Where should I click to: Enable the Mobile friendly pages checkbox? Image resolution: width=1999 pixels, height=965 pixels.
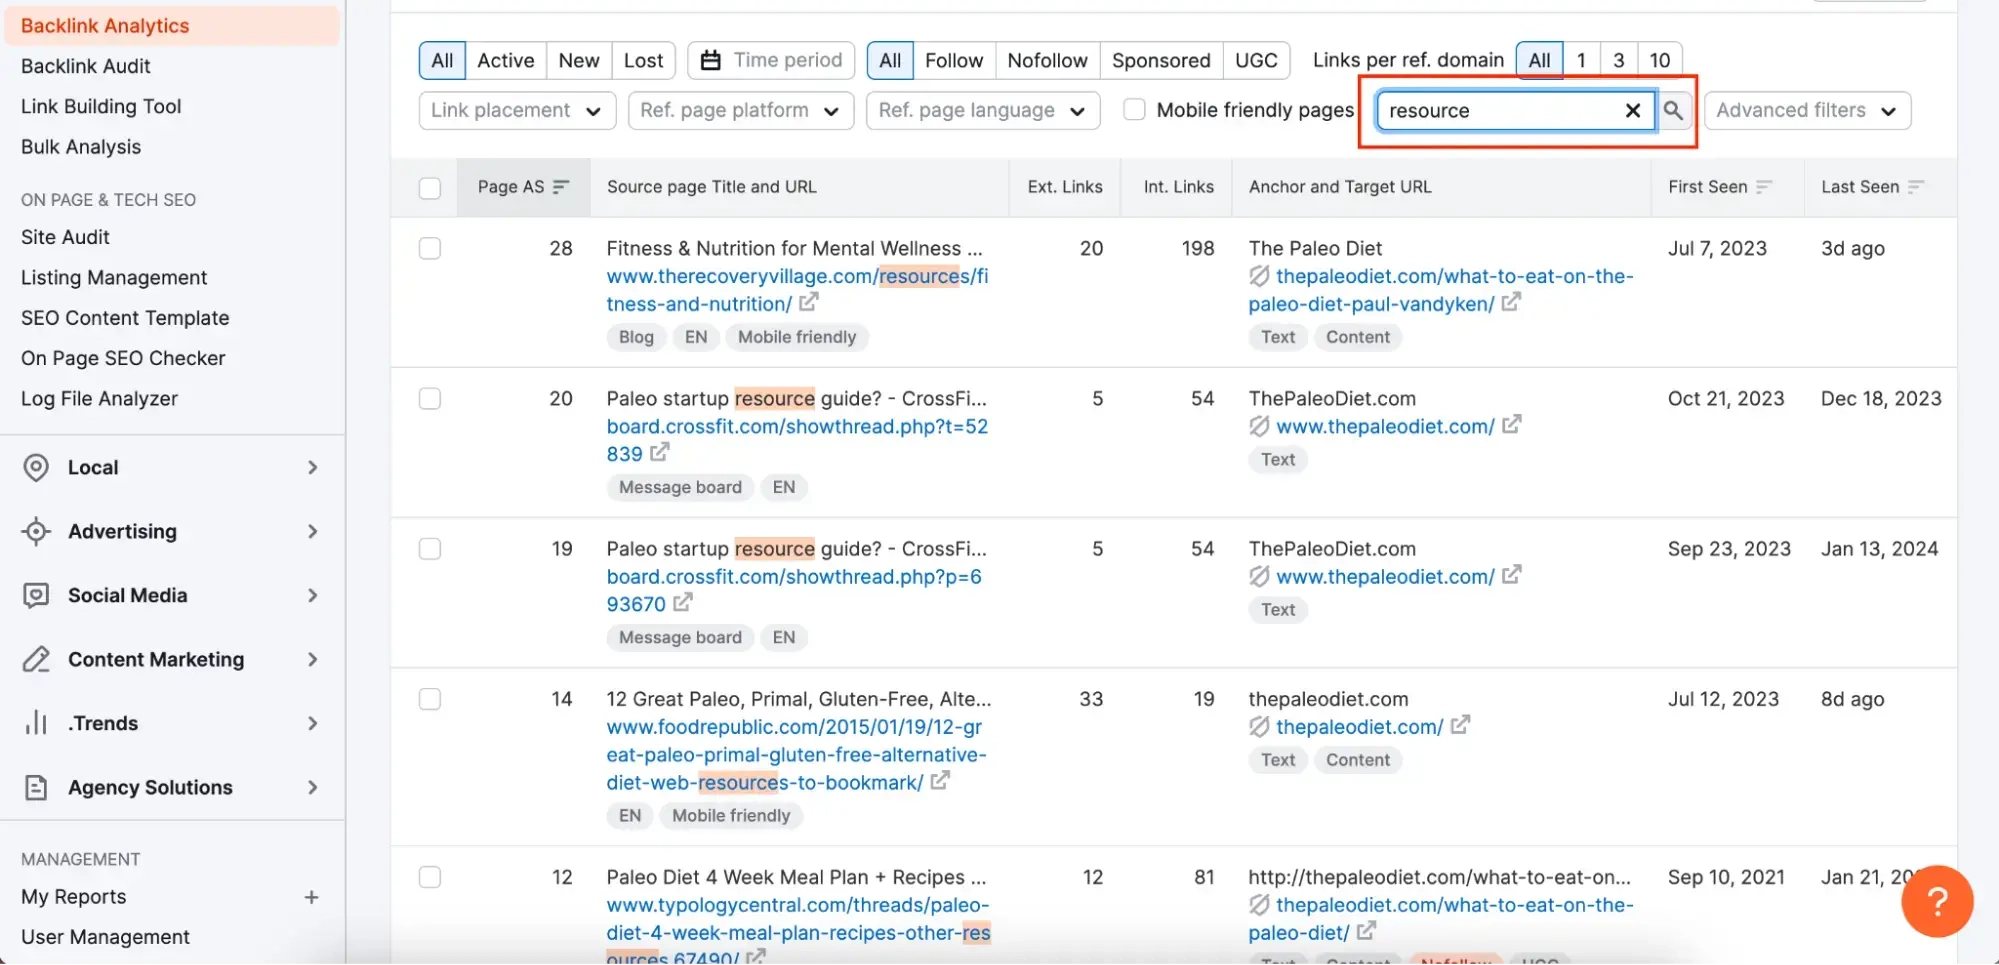point(1134,110)
